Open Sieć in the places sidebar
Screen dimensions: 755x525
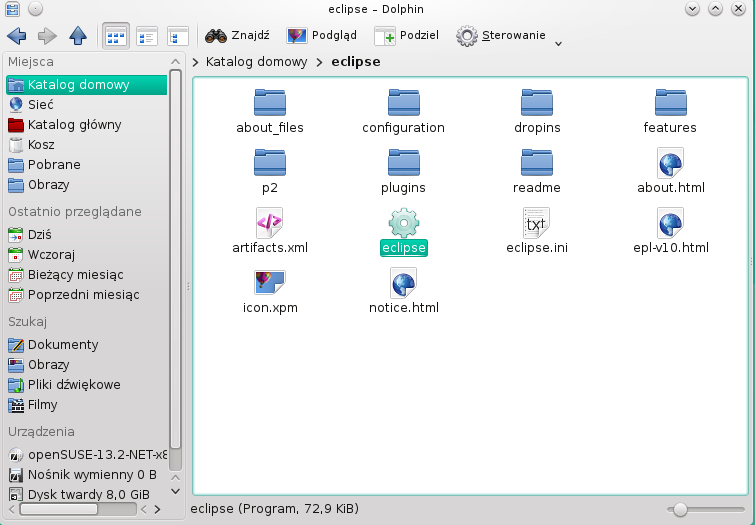tap(40, 104)
